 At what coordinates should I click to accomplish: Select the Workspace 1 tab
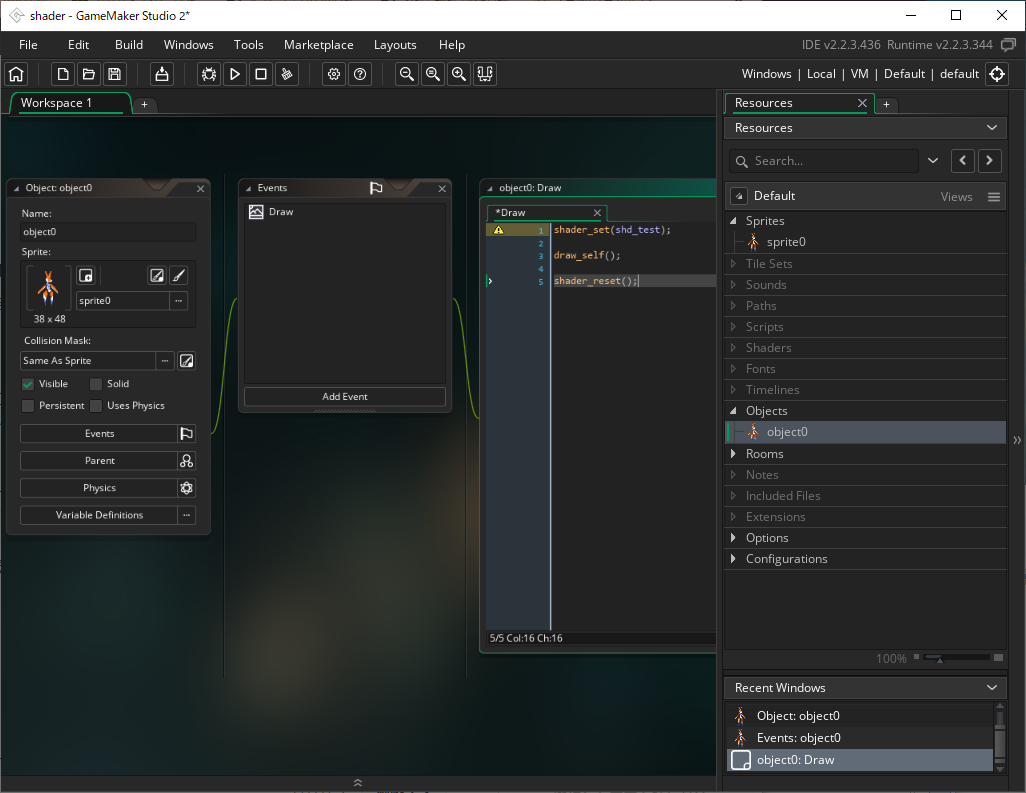71,103
